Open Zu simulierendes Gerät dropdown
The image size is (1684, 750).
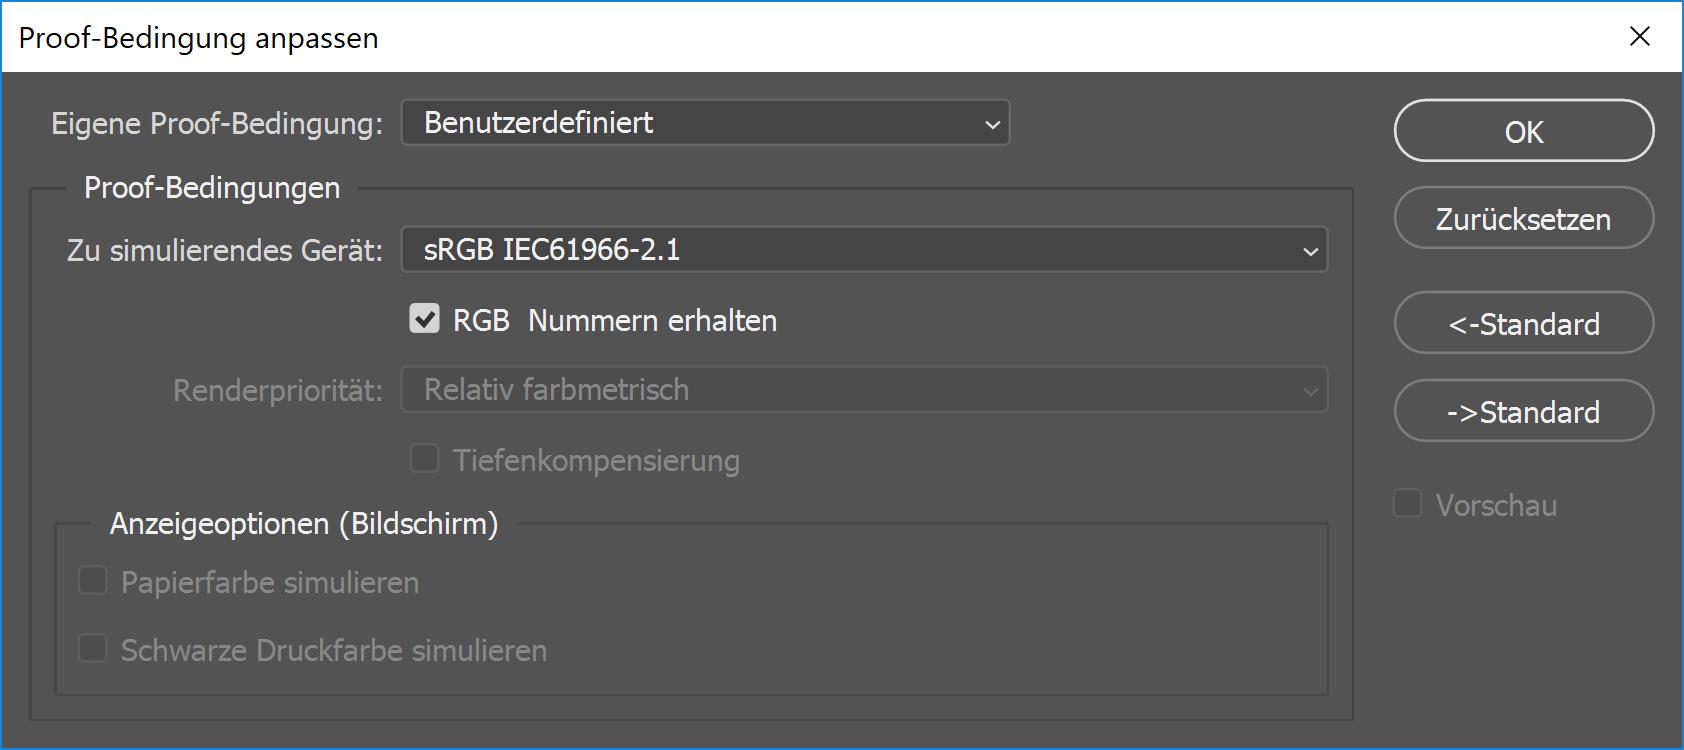coord(864,250)
